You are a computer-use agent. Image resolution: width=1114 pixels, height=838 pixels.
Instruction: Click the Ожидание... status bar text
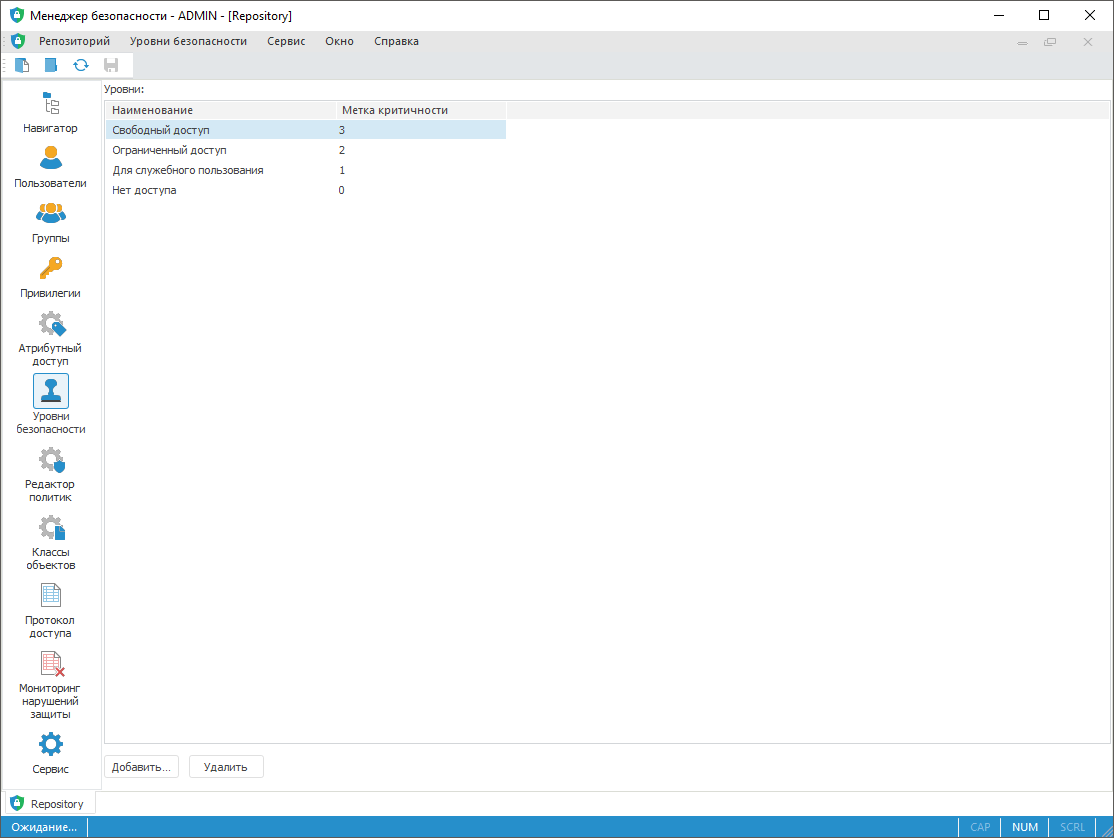coord(44,827)
